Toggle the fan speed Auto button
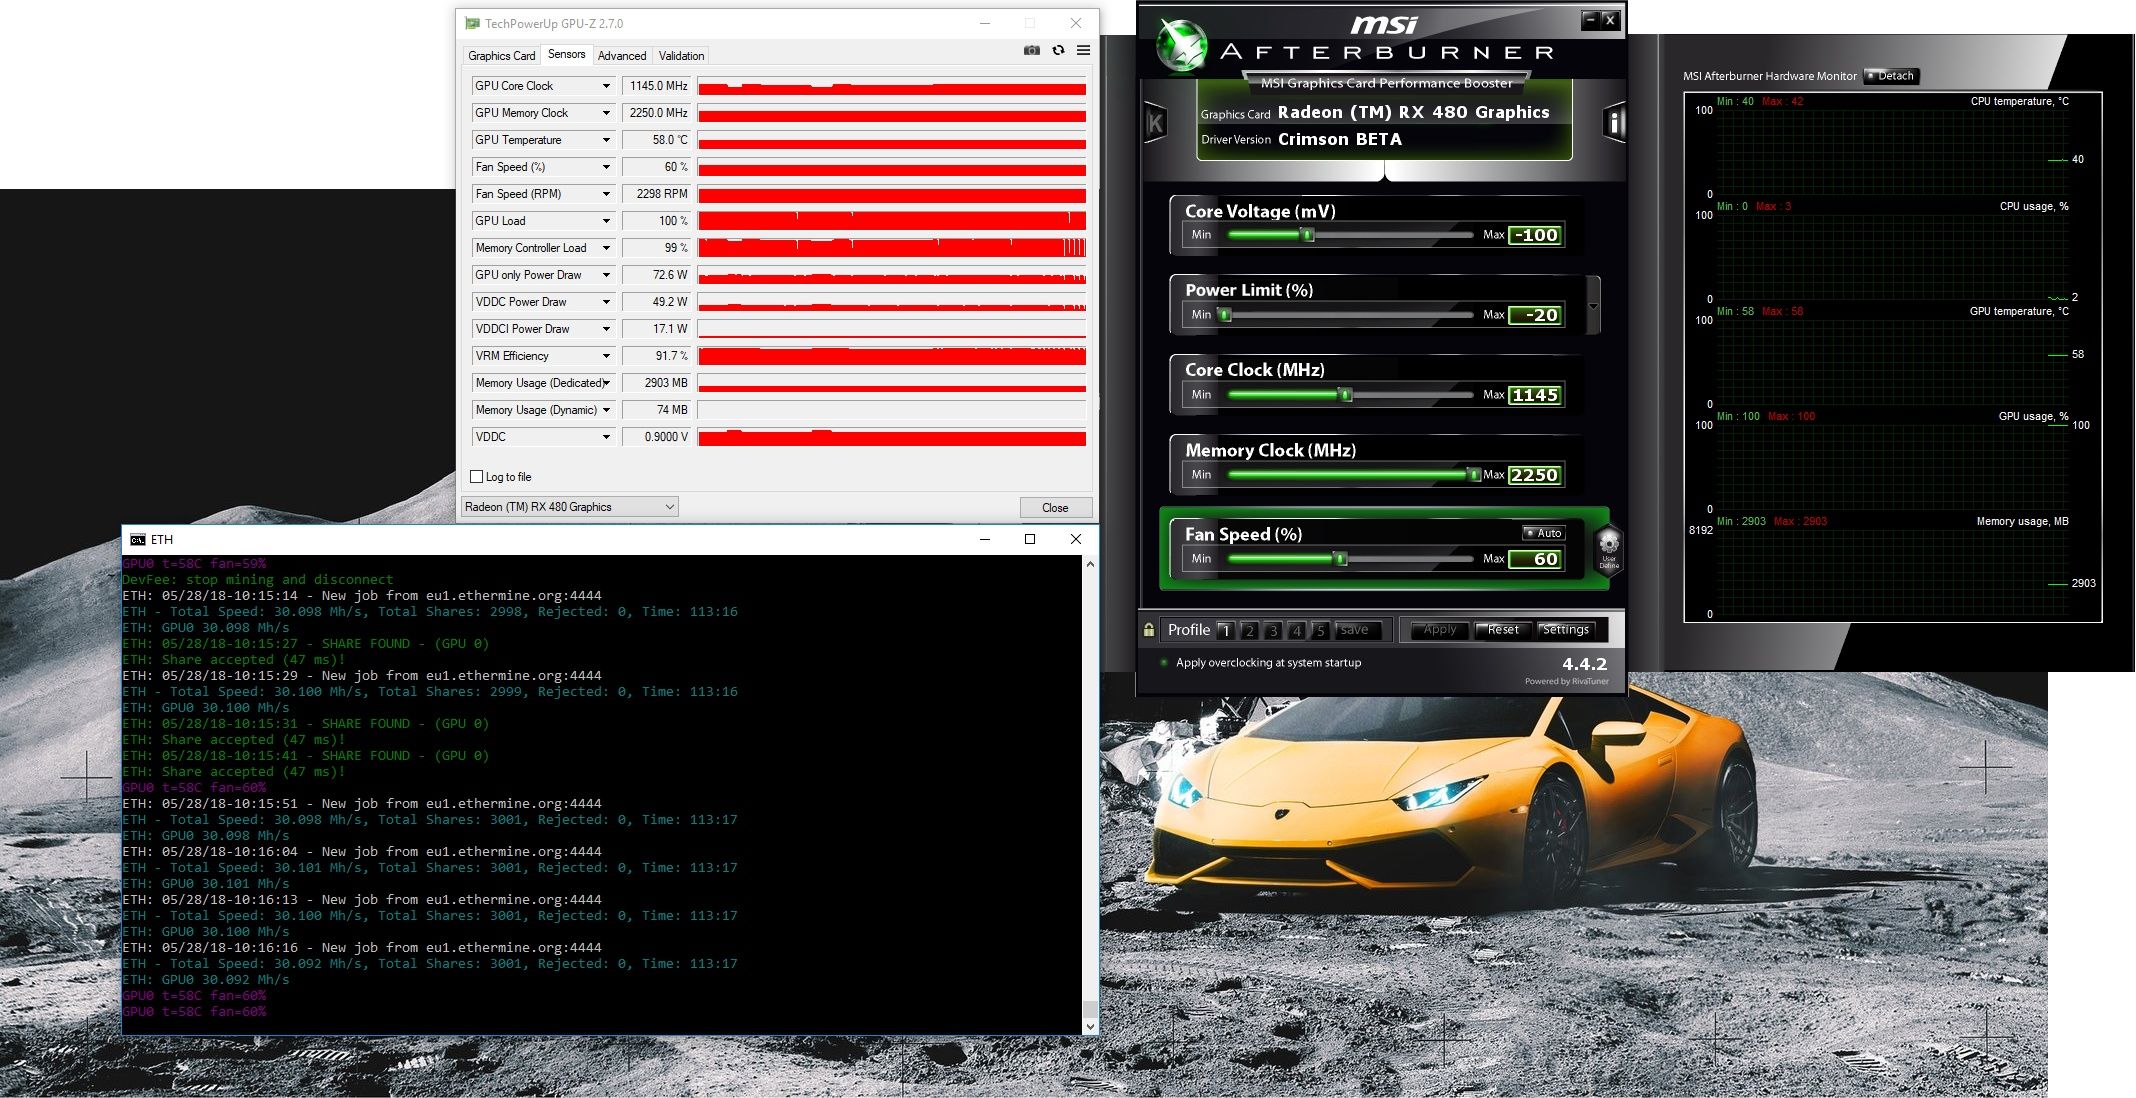This screenshot has height=1098, width=2136. [x=1543, y=533]
